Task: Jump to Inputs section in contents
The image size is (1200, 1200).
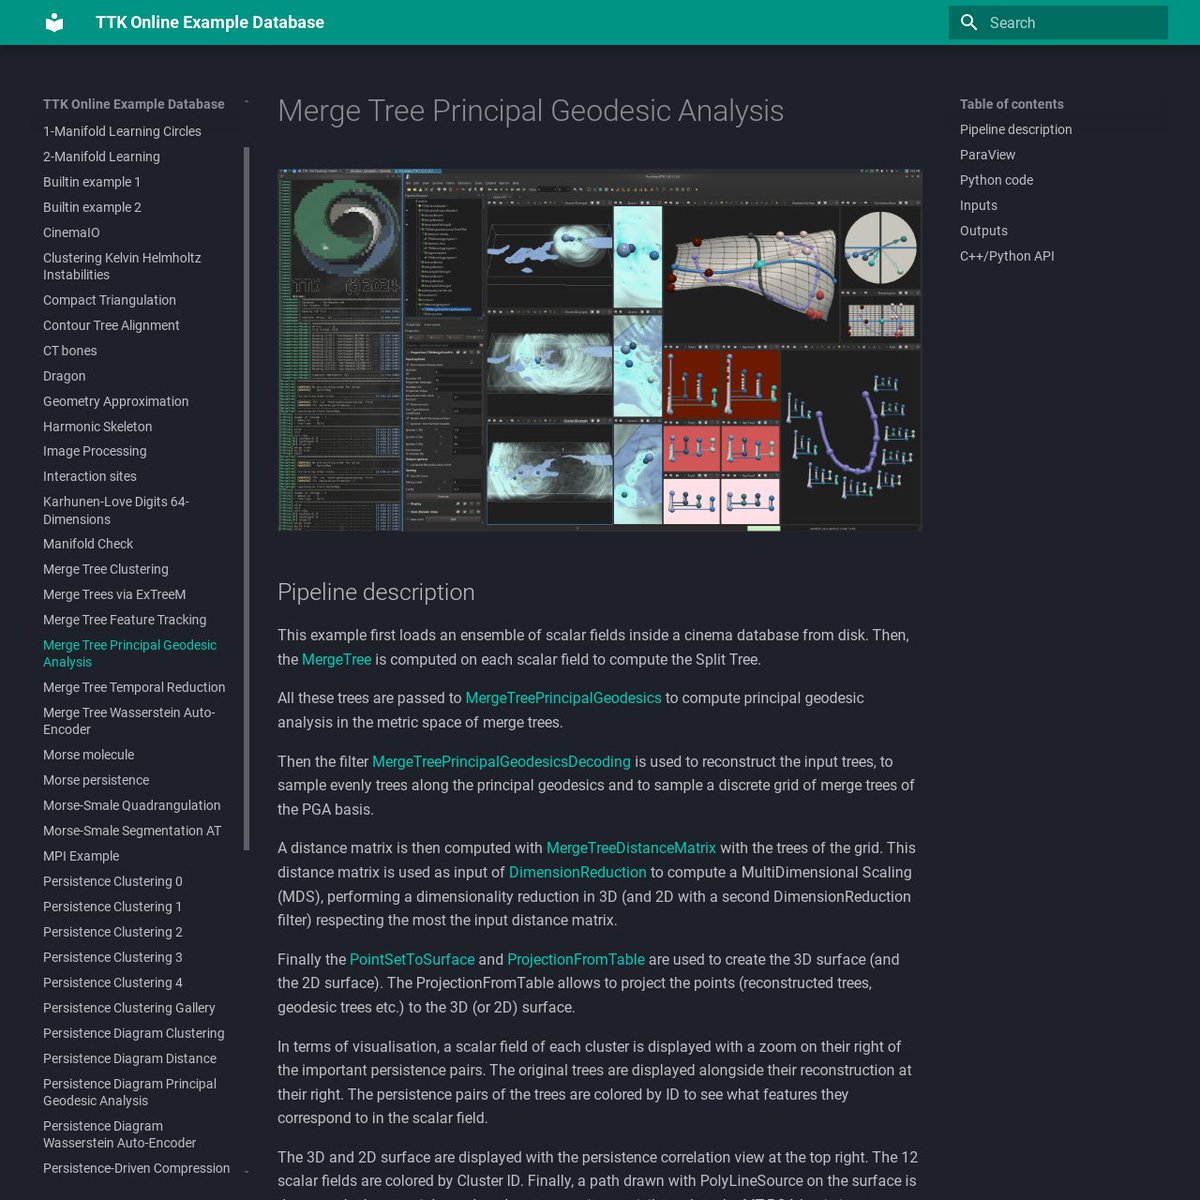Action: click(978, 205)
